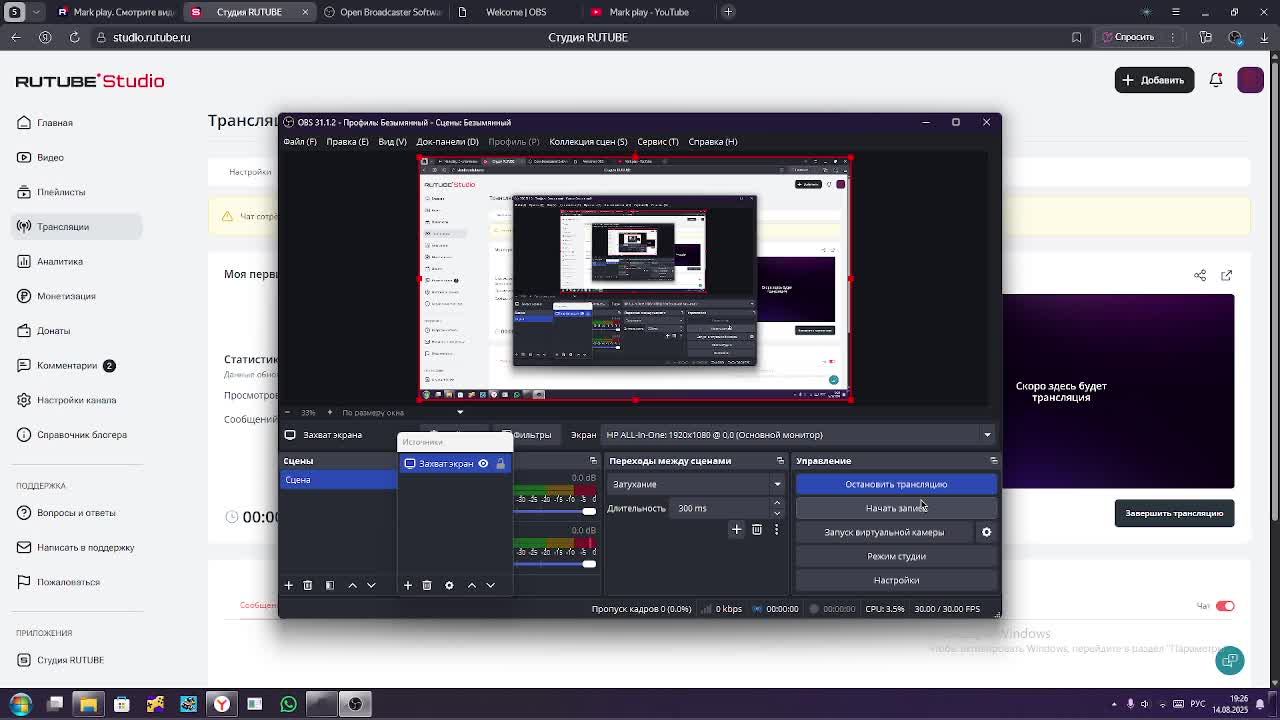This screenshot has height=720, width=1280.
Task: Remove the scene transition with the trash icon
Action: [757, 529]
